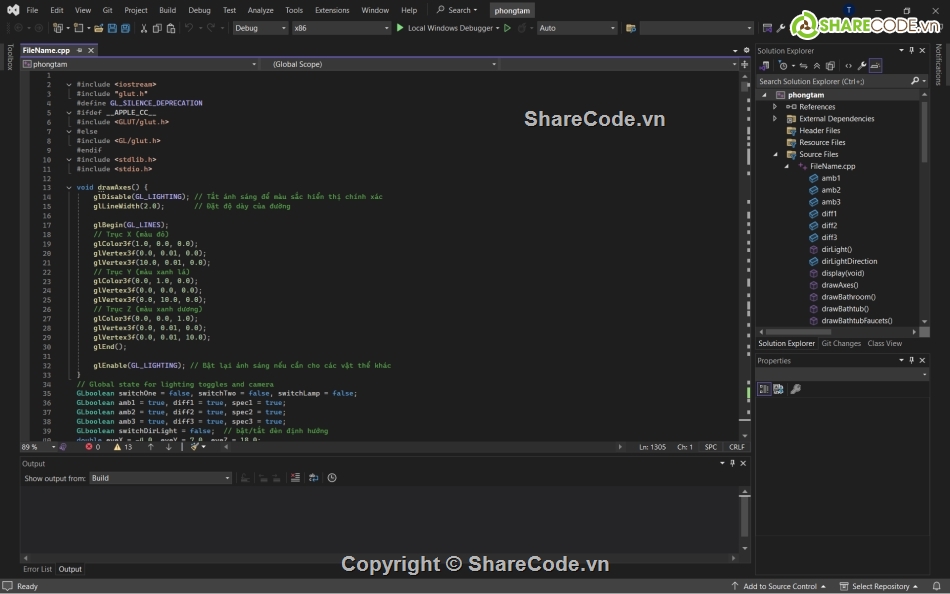This screenshot has width=950, height=594.
Task: Click the Properties panel Property Pages wrench
Action: click(796, 389)
